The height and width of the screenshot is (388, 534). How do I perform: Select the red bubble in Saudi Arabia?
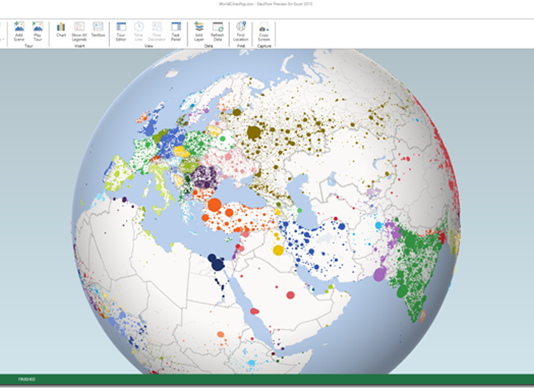[290, 295]
